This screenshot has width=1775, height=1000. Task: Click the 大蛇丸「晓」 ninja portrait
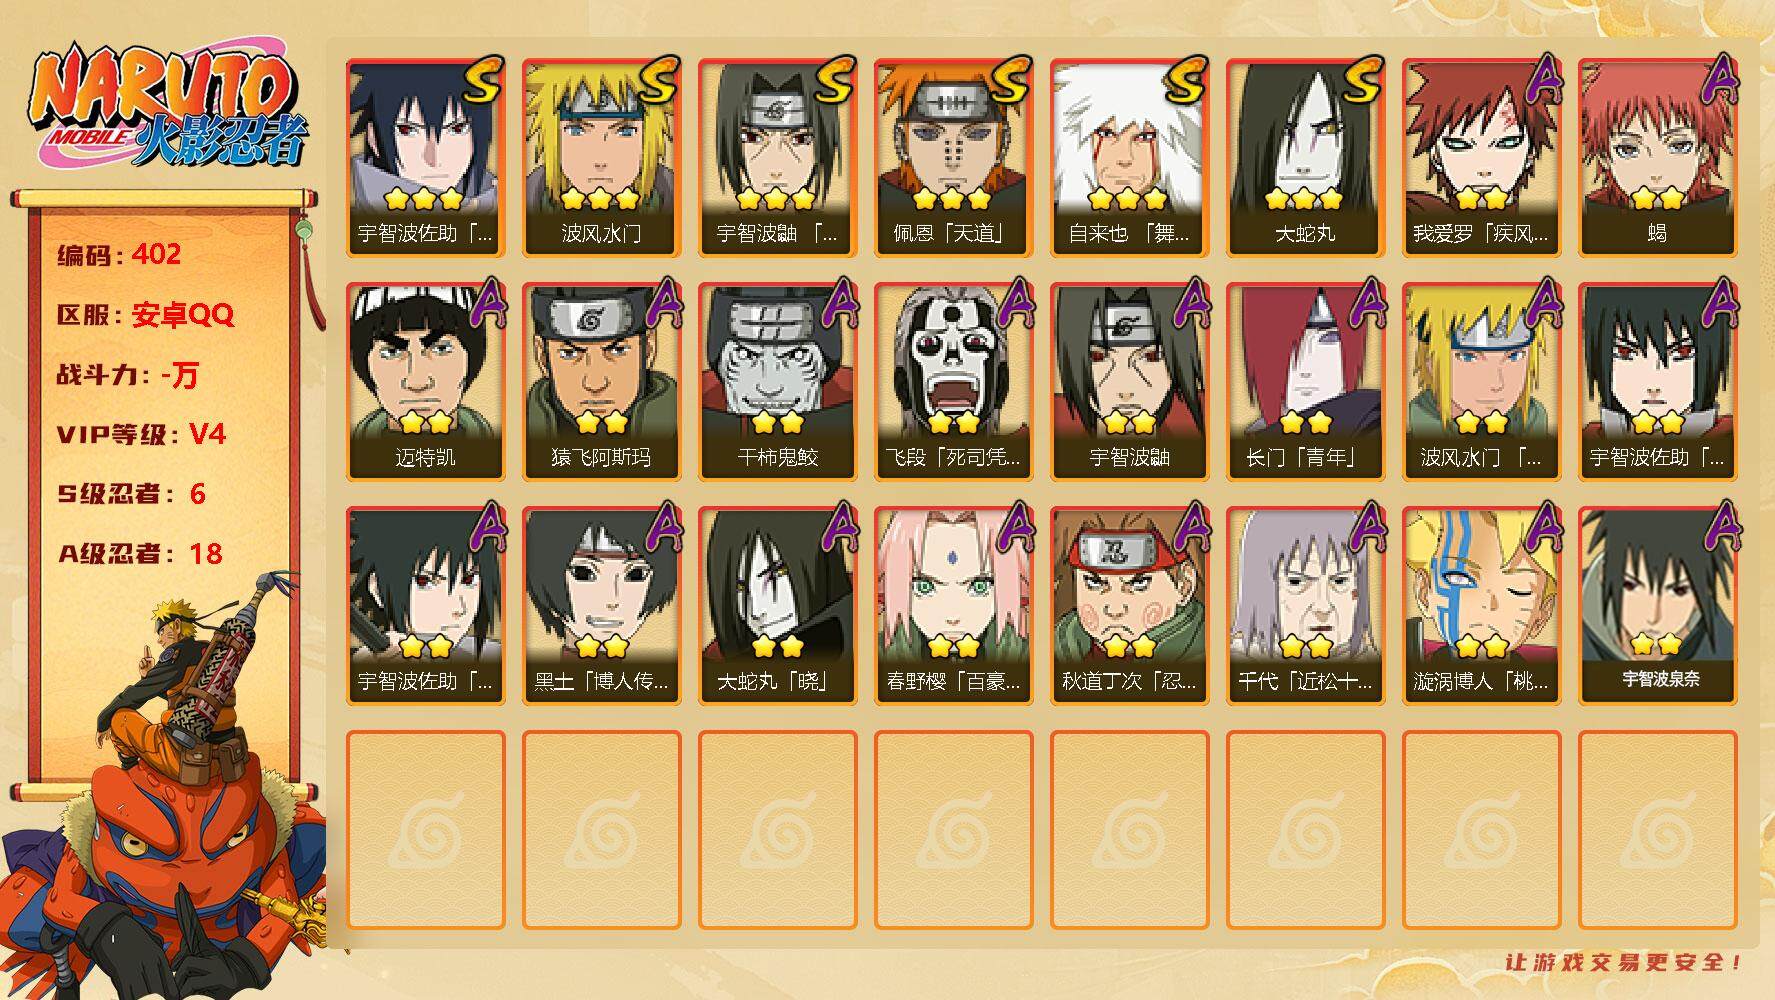[777, 605]
